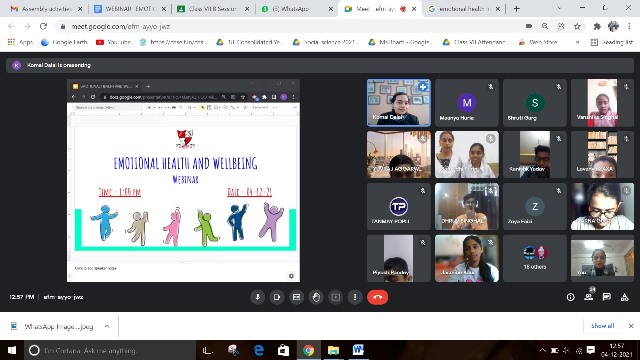Open the meeting details info icon
The height and width of the screenshot is (360, 640).
[570, 297]
